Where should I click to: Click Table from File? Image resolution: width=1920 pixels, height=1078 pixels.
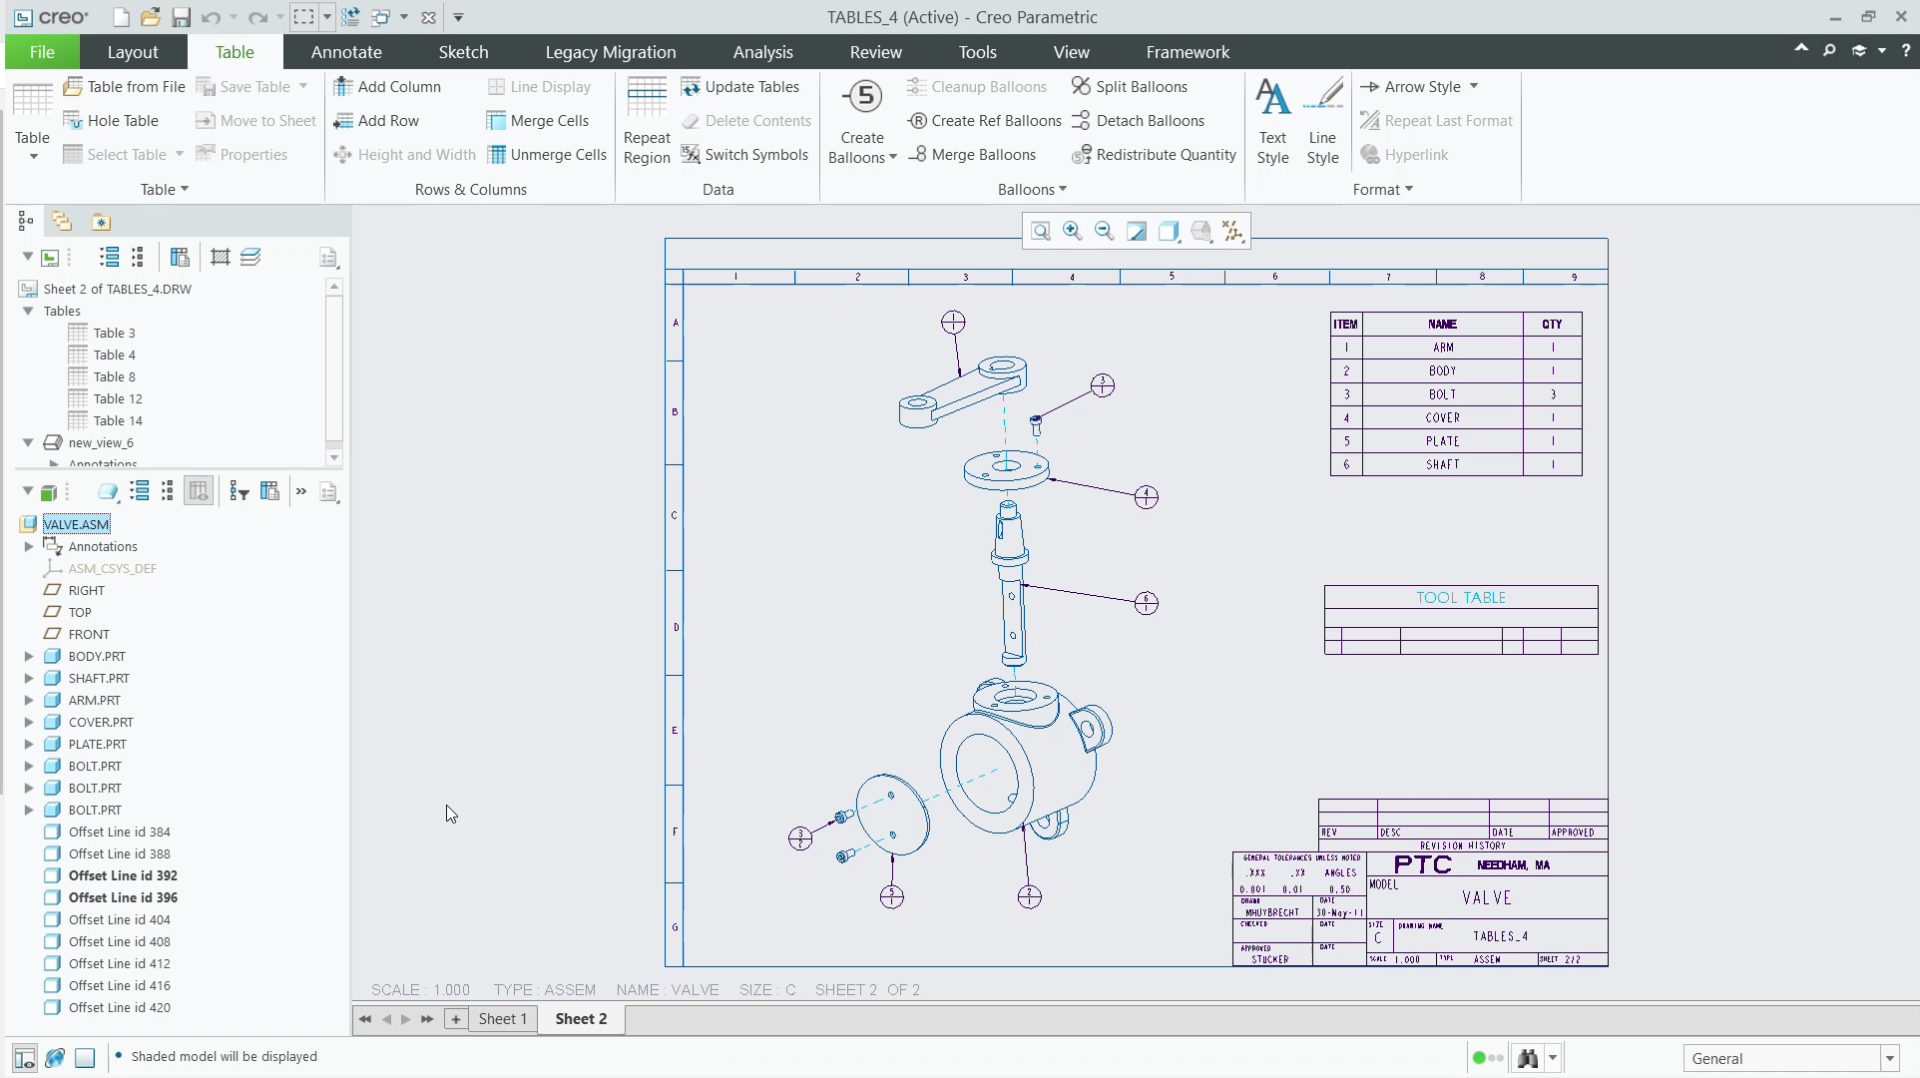(x=124, y=87)
